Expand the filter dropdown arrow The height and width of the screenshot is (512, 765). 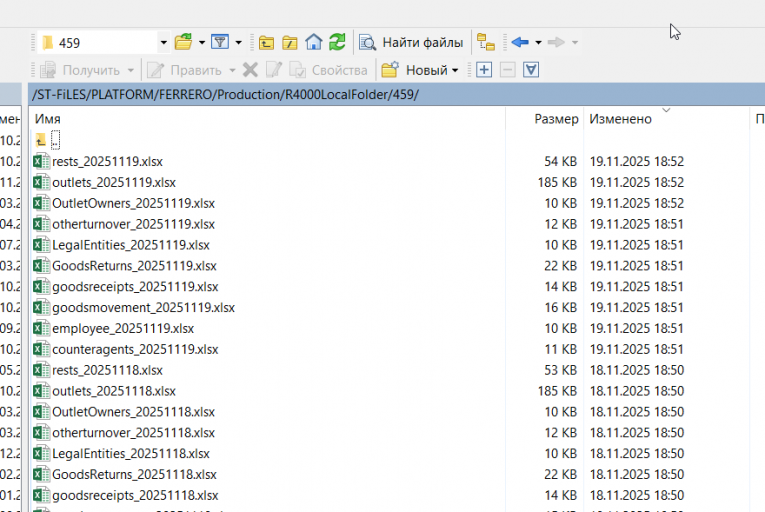239,42
